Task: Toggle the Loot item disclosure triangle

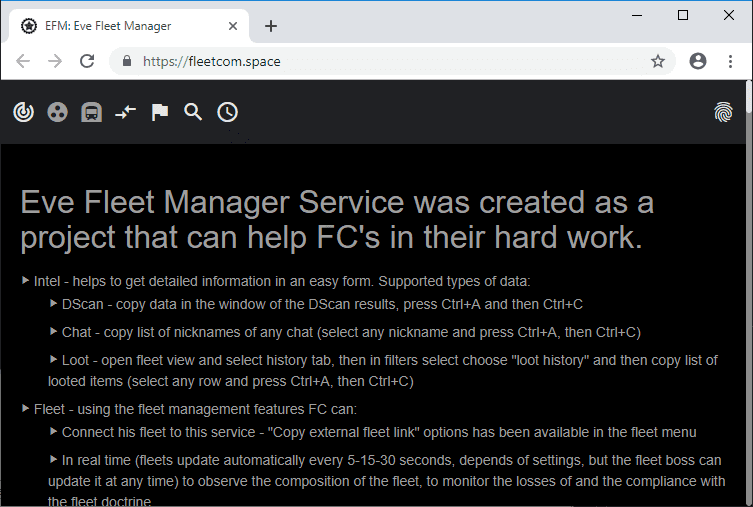Action: 54,358
